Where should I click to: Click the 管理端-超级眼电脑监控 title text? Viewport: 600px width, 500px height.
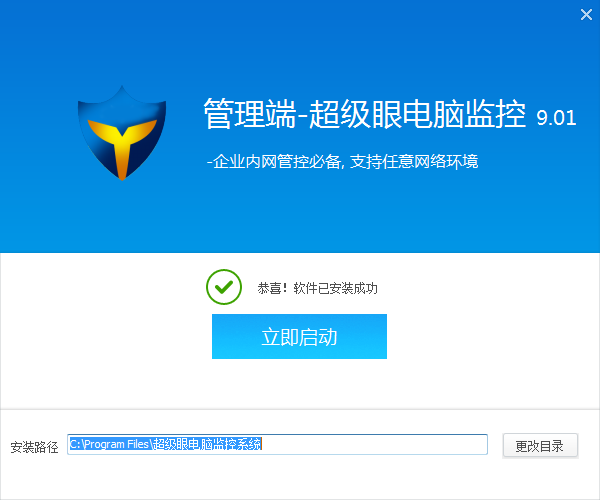pos(364,114)
